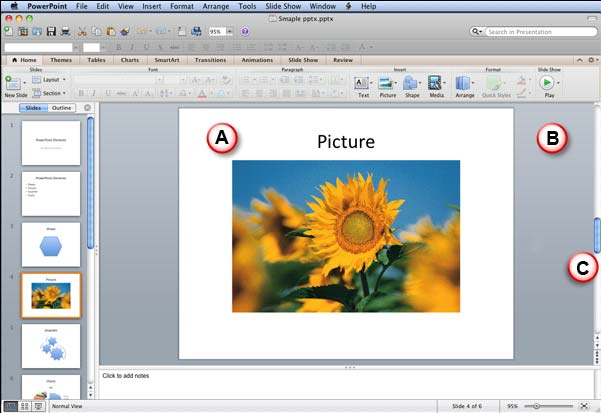Expand the Layout dropdown

(x=50, y=79)
